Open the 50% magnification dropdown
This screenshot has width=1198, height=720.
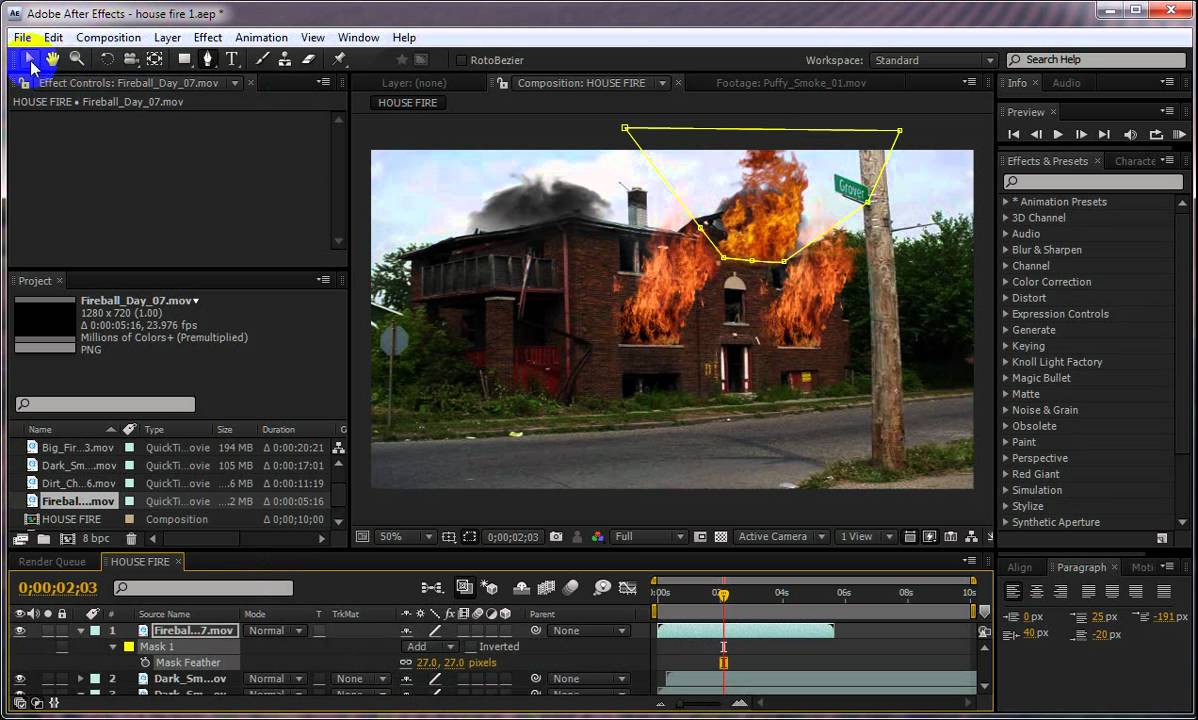coord(405,537)
